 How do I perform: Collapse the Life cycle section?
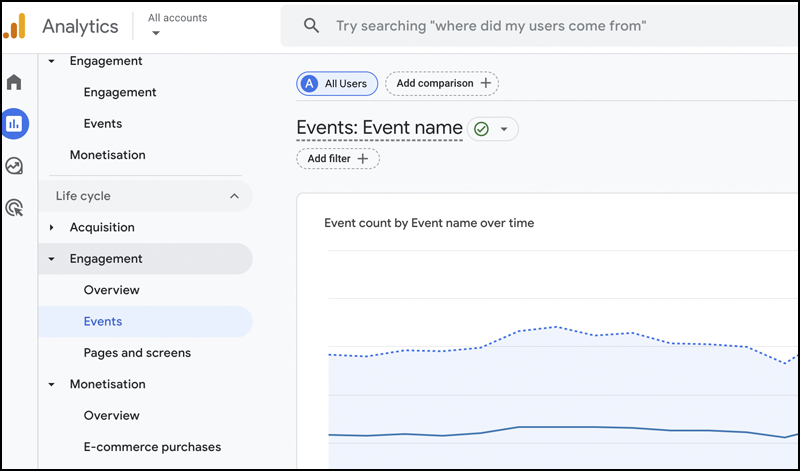pos(234,196)
